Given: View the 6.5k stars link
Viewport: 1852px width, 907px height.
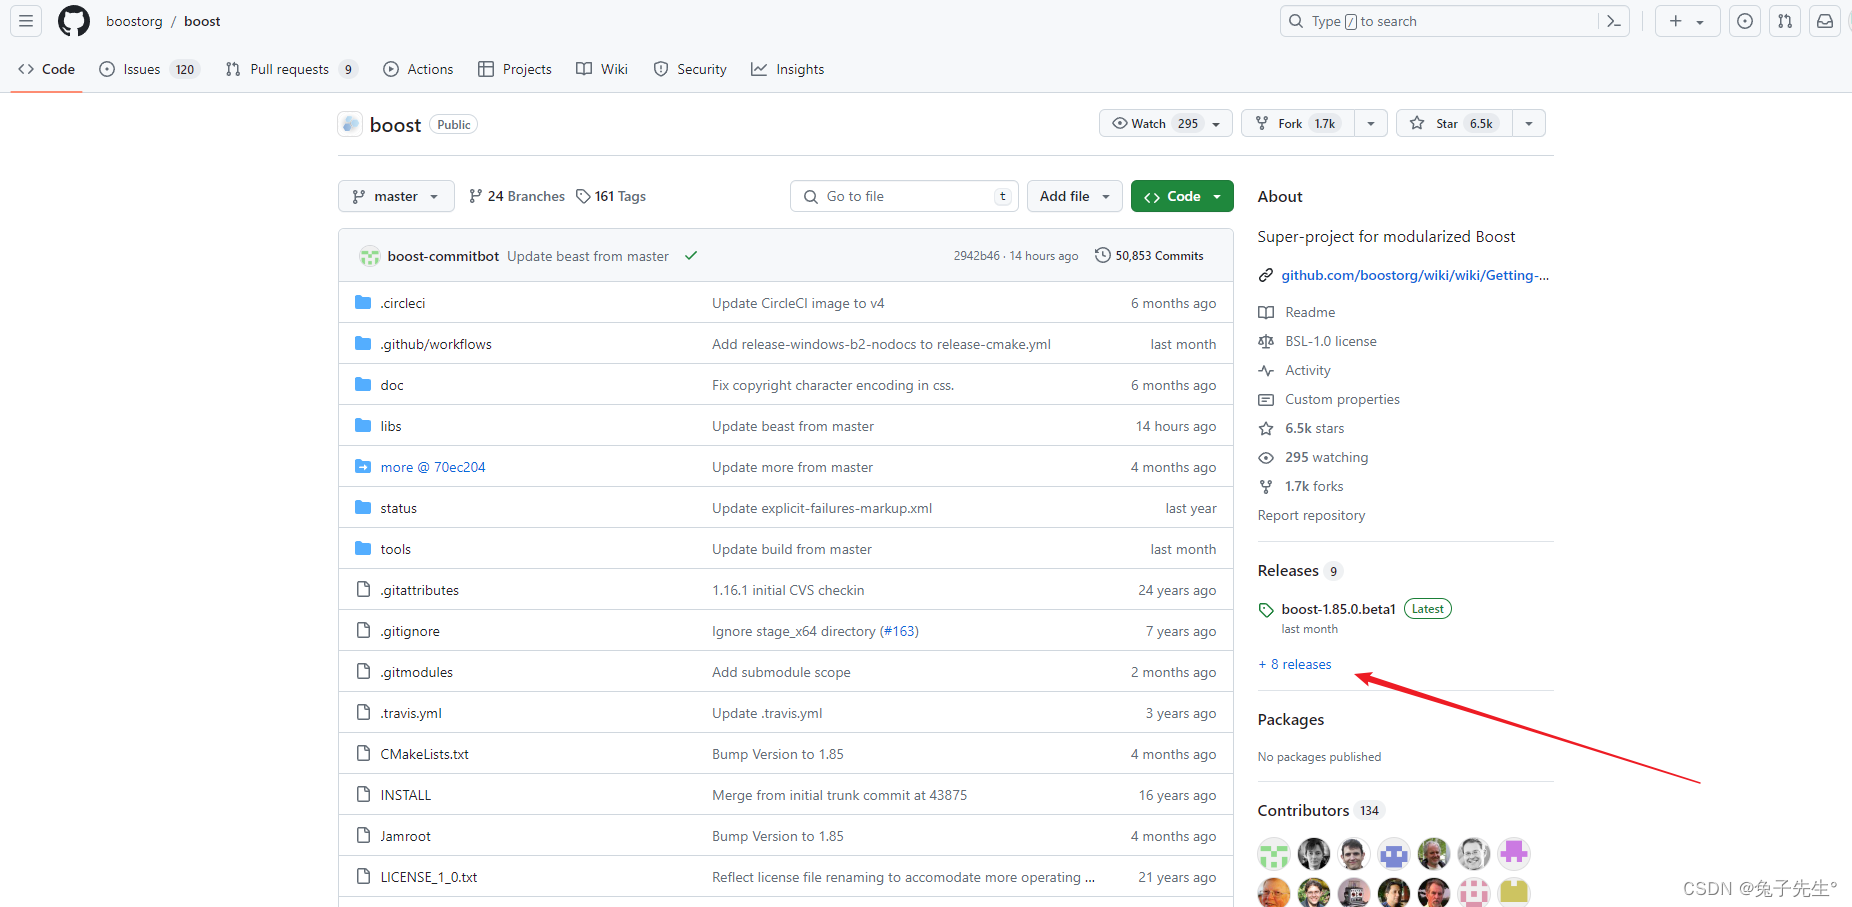Looking at the screenshot, I should pos(1315,428).
